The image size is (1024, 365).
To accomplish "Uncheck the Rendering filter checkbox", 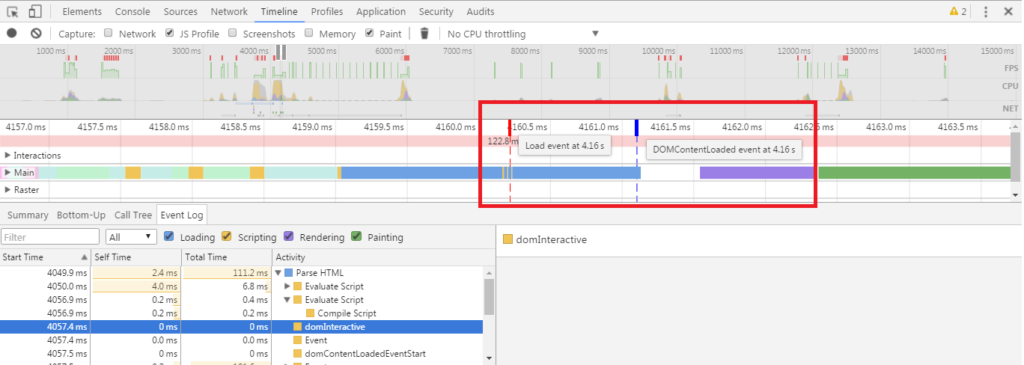I will (x=288, y=236).
